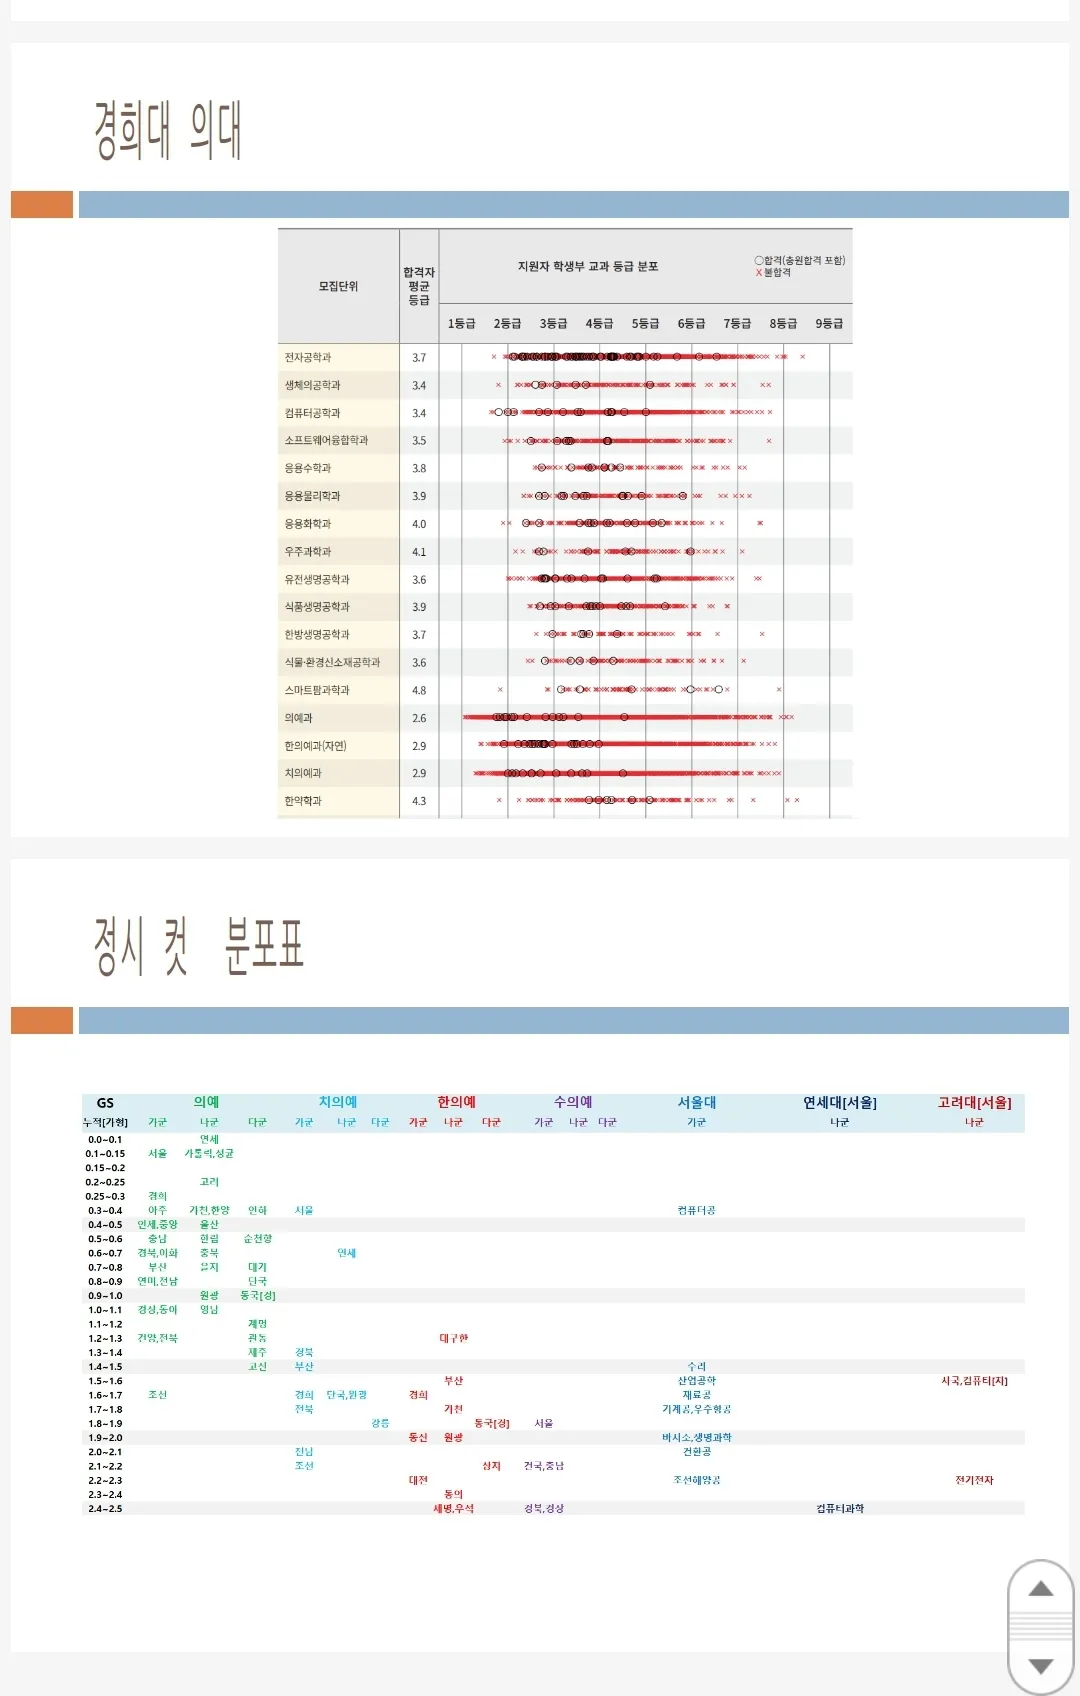Click the 고려대[서울] group header
Viewport: 1080px width, 1696px height.
[x=975, y=1102]
